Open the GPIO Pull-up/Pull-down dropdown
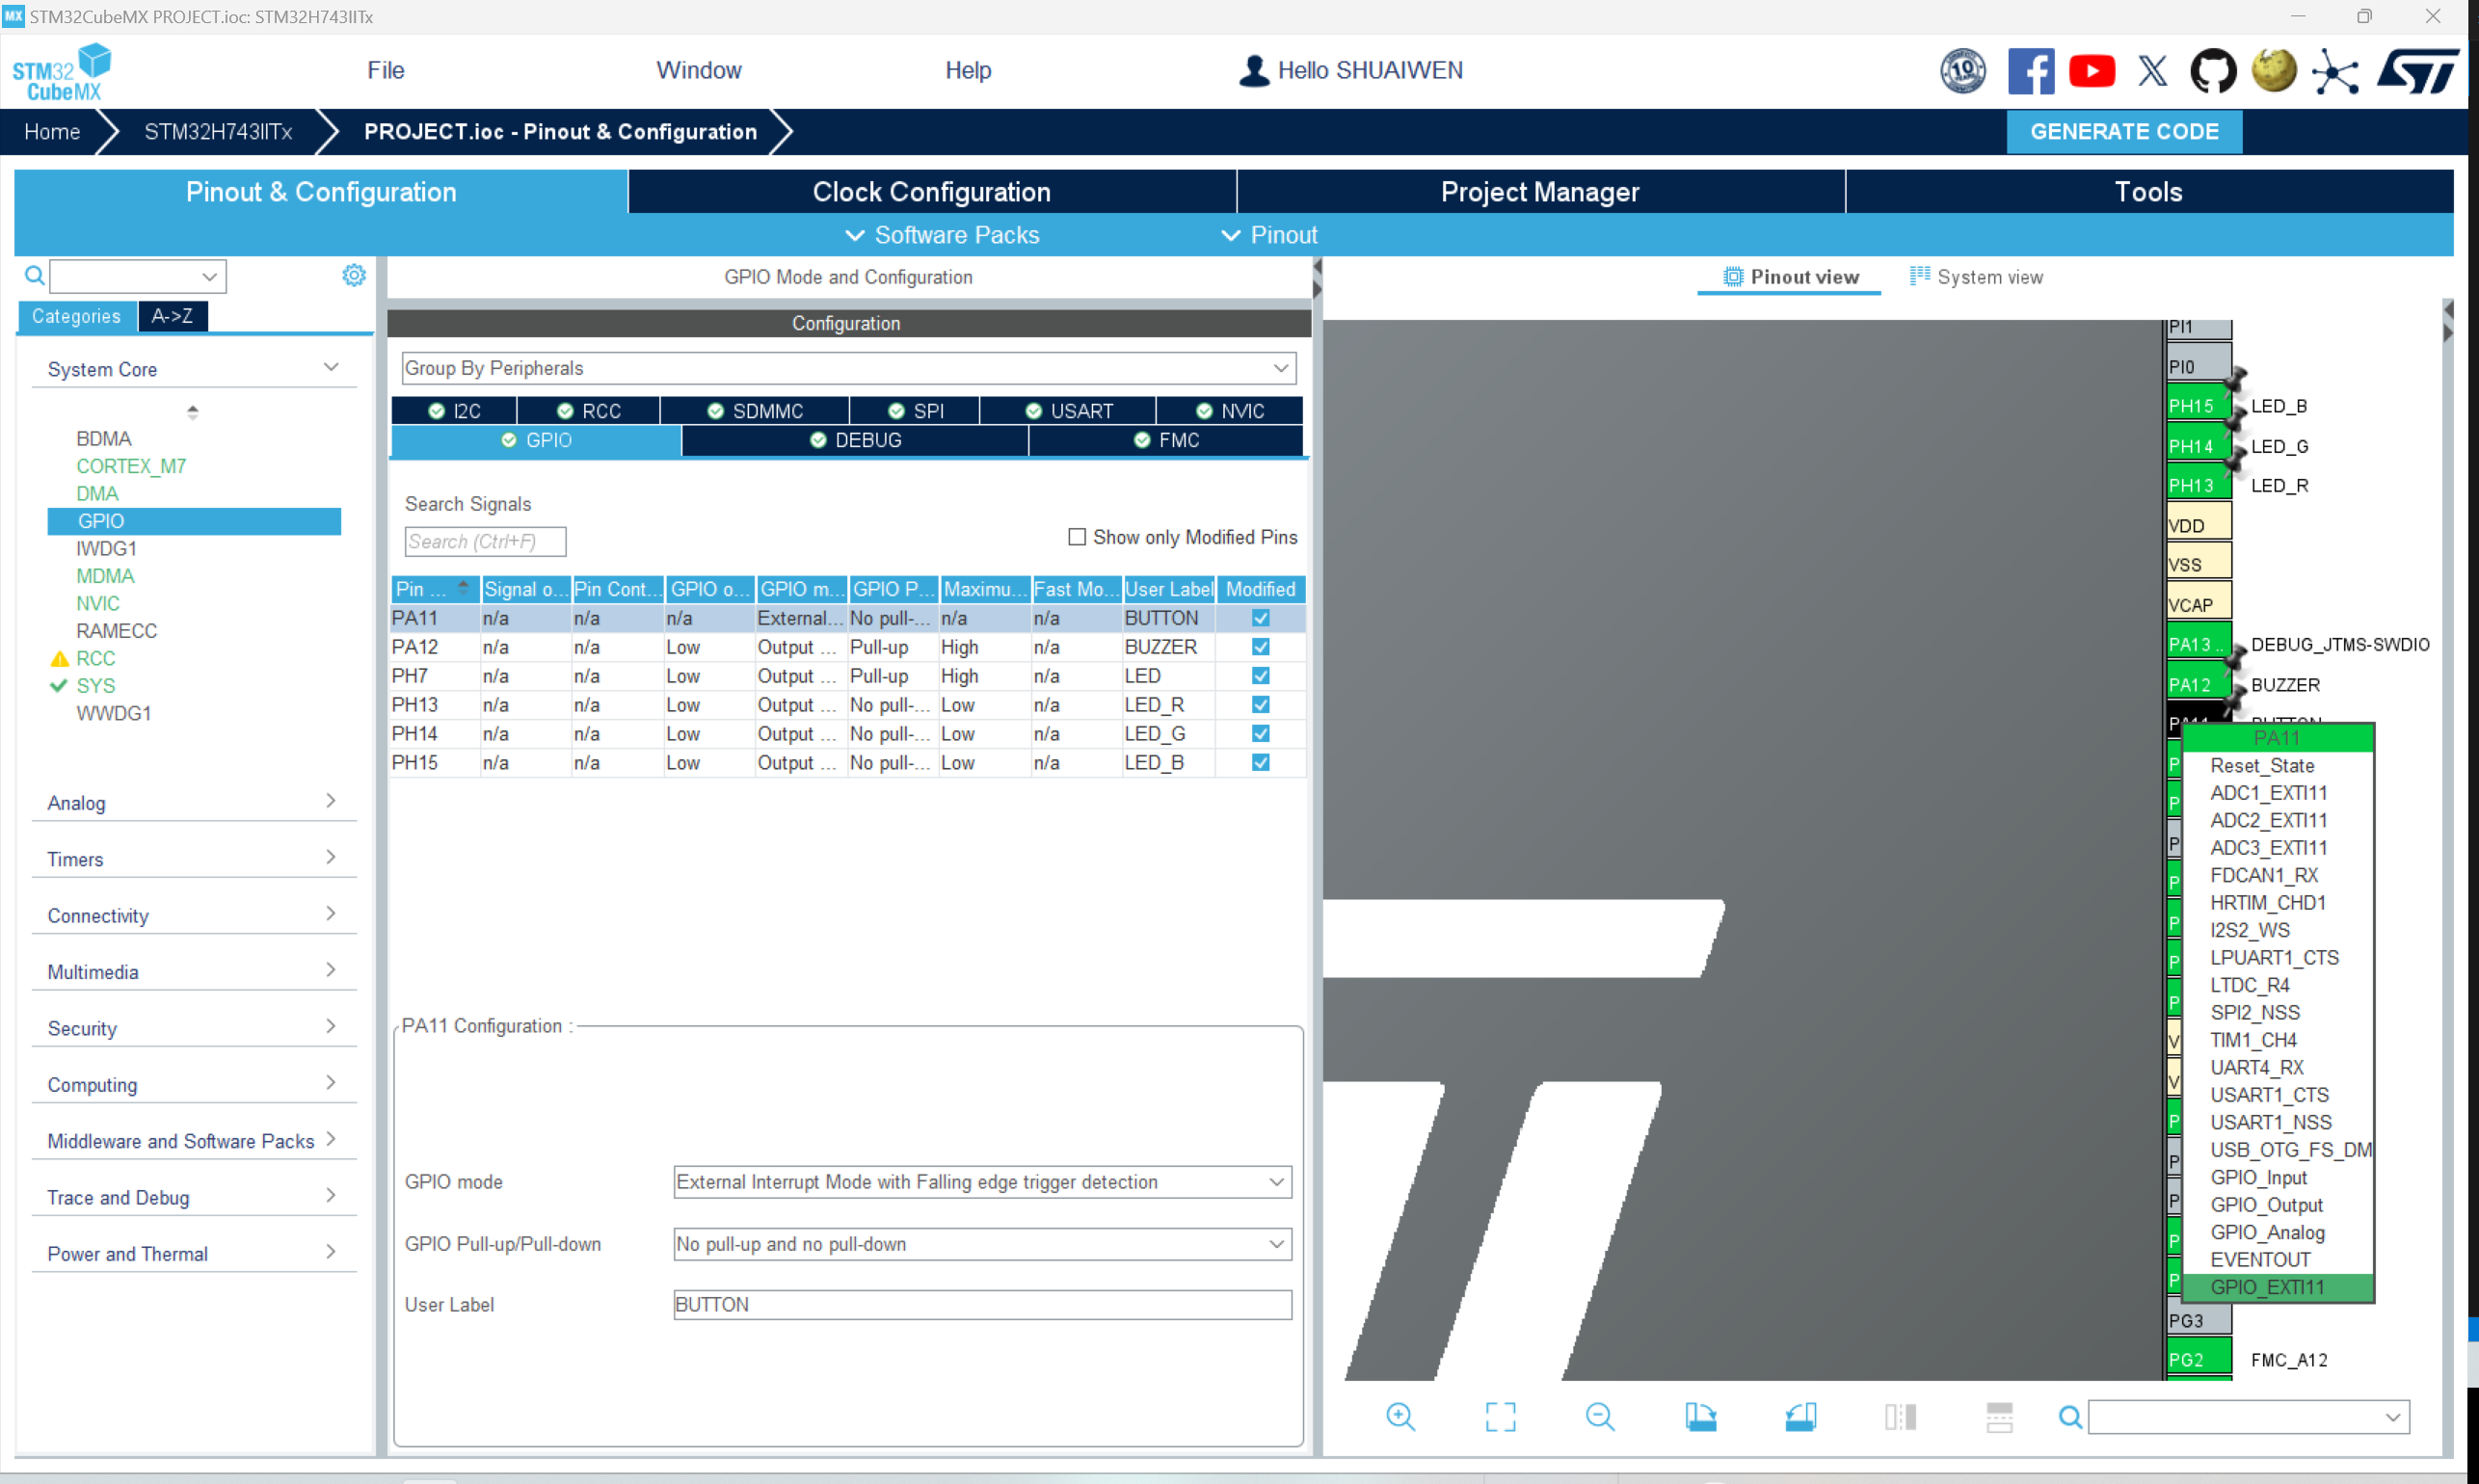This screenshot has height=1484, width=2479. [x=982, y=1244]
